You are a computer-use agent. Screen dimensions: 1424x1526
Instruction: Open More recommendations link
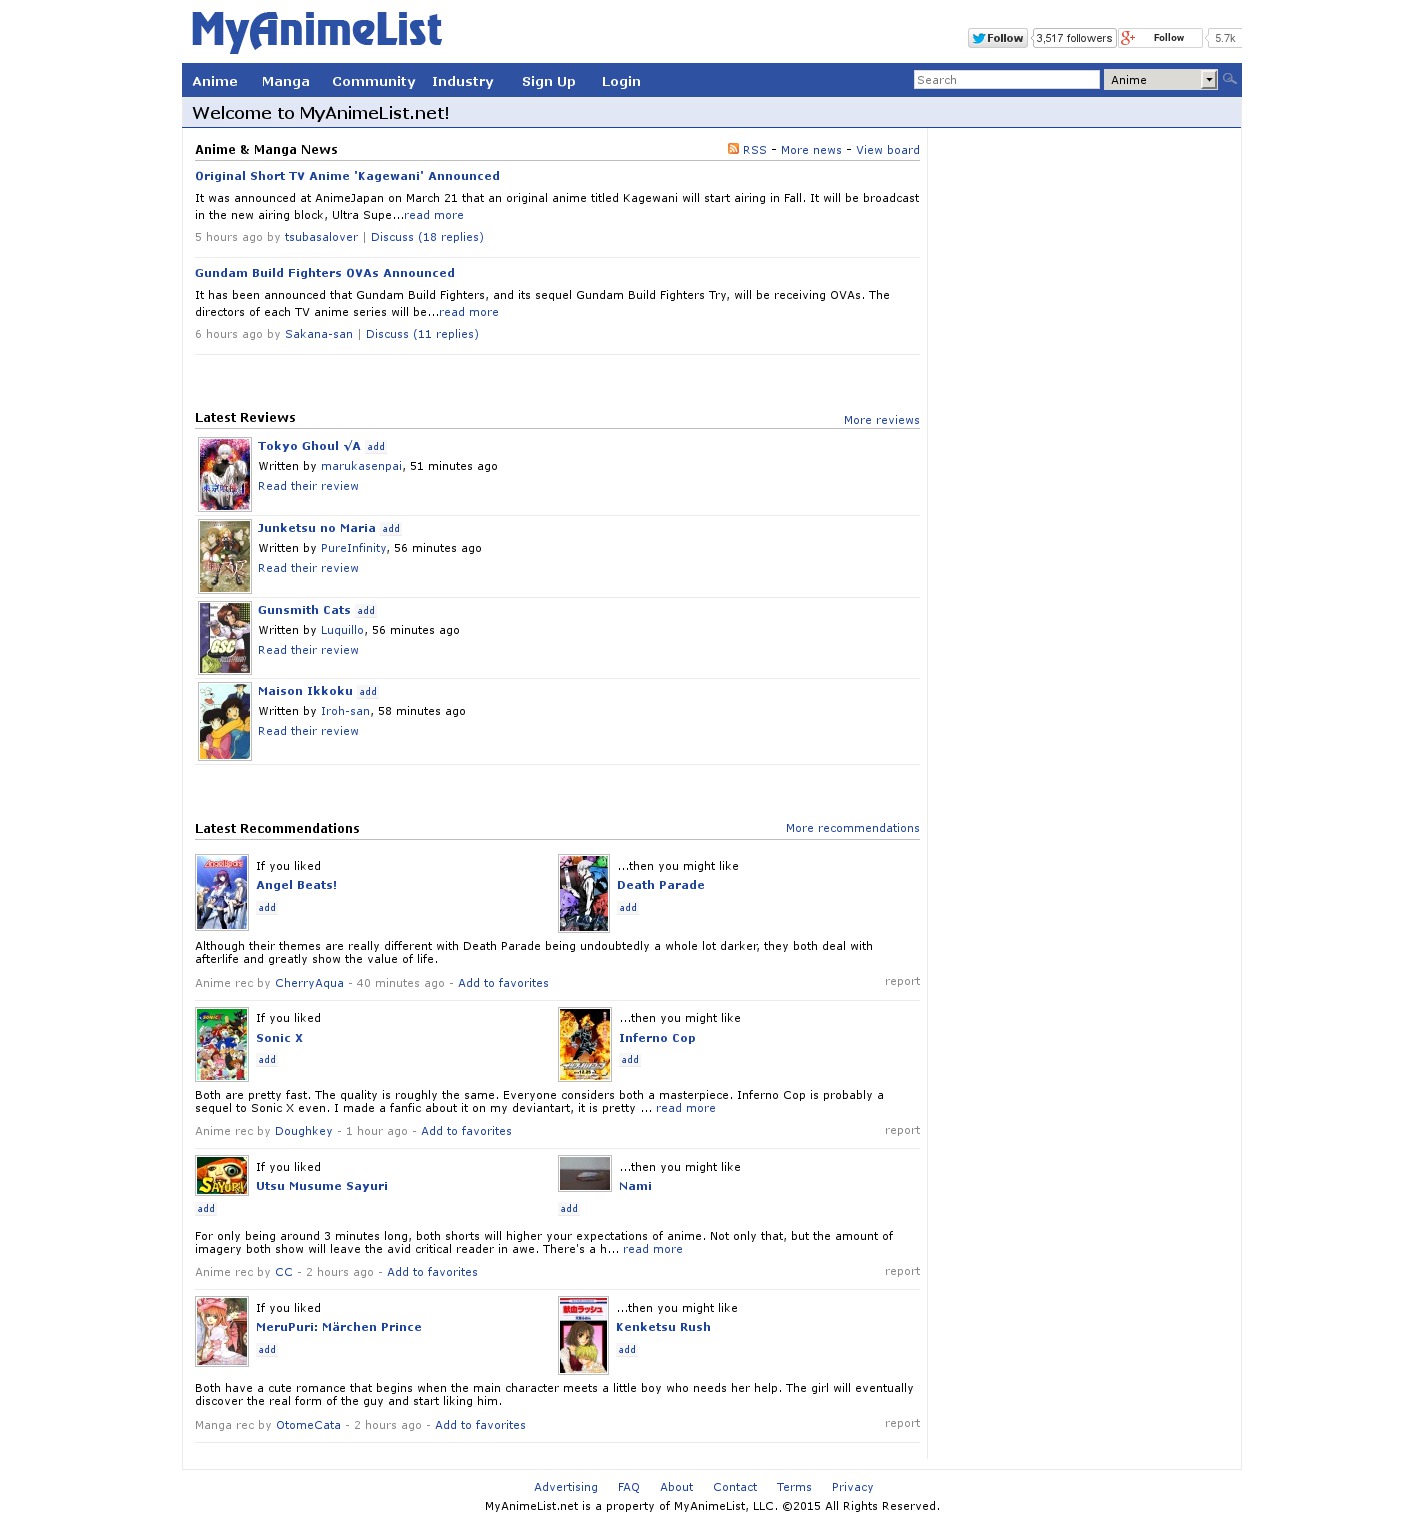pos(852,828)
